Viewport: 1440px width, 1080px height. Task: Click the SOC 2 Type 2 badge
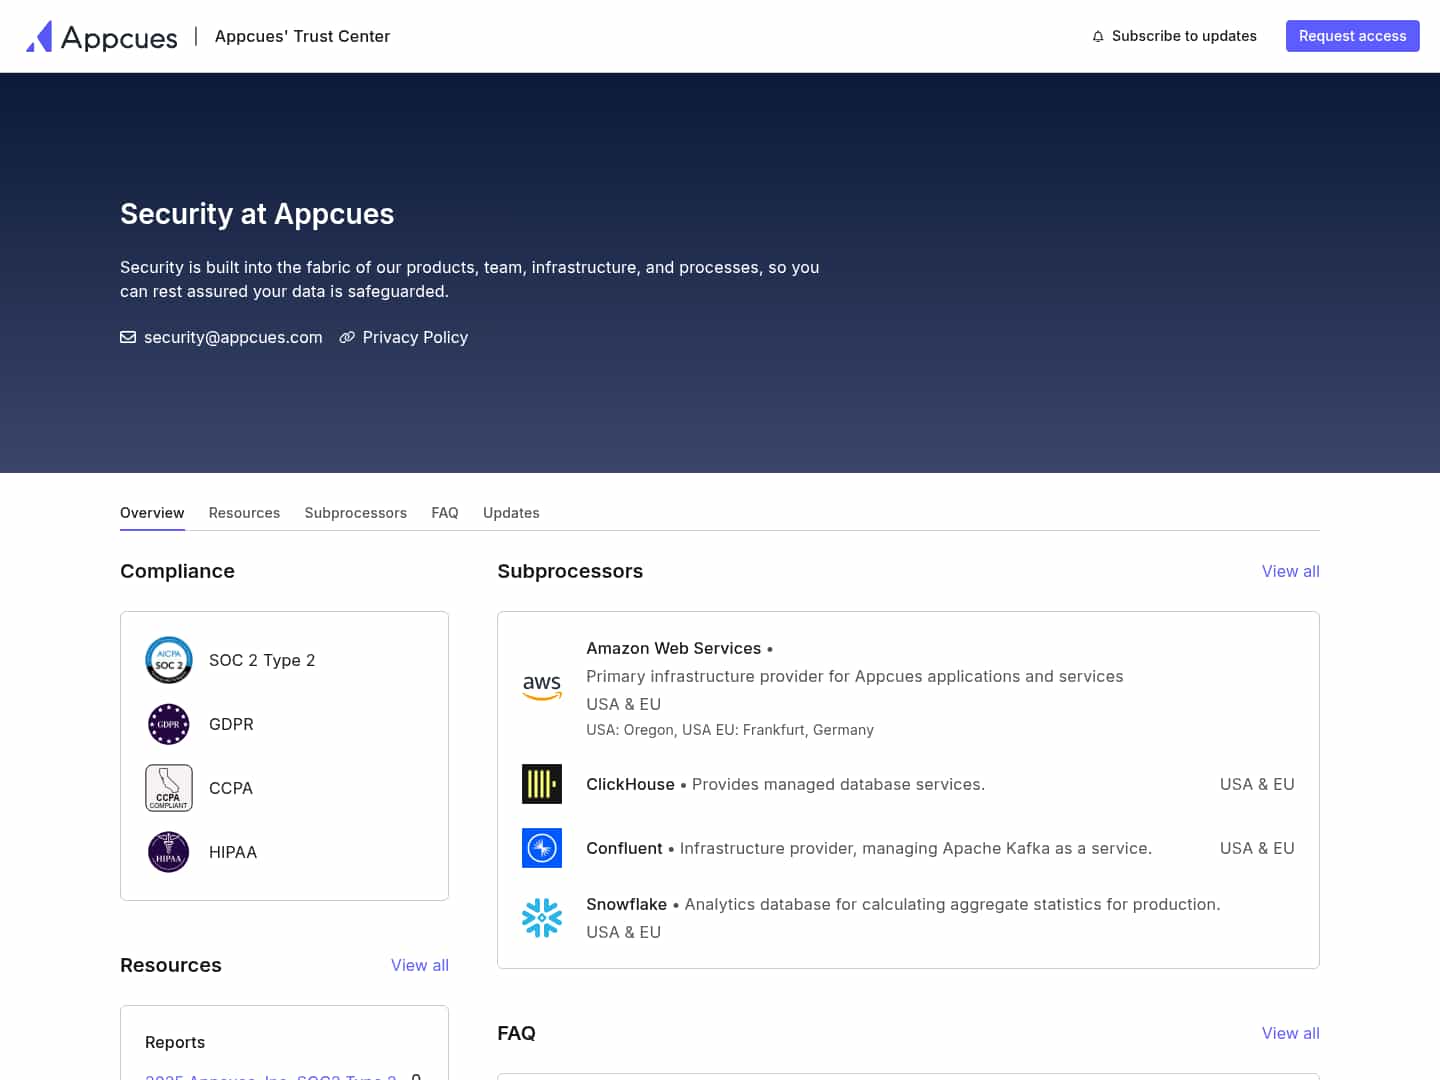click(169, 660)
